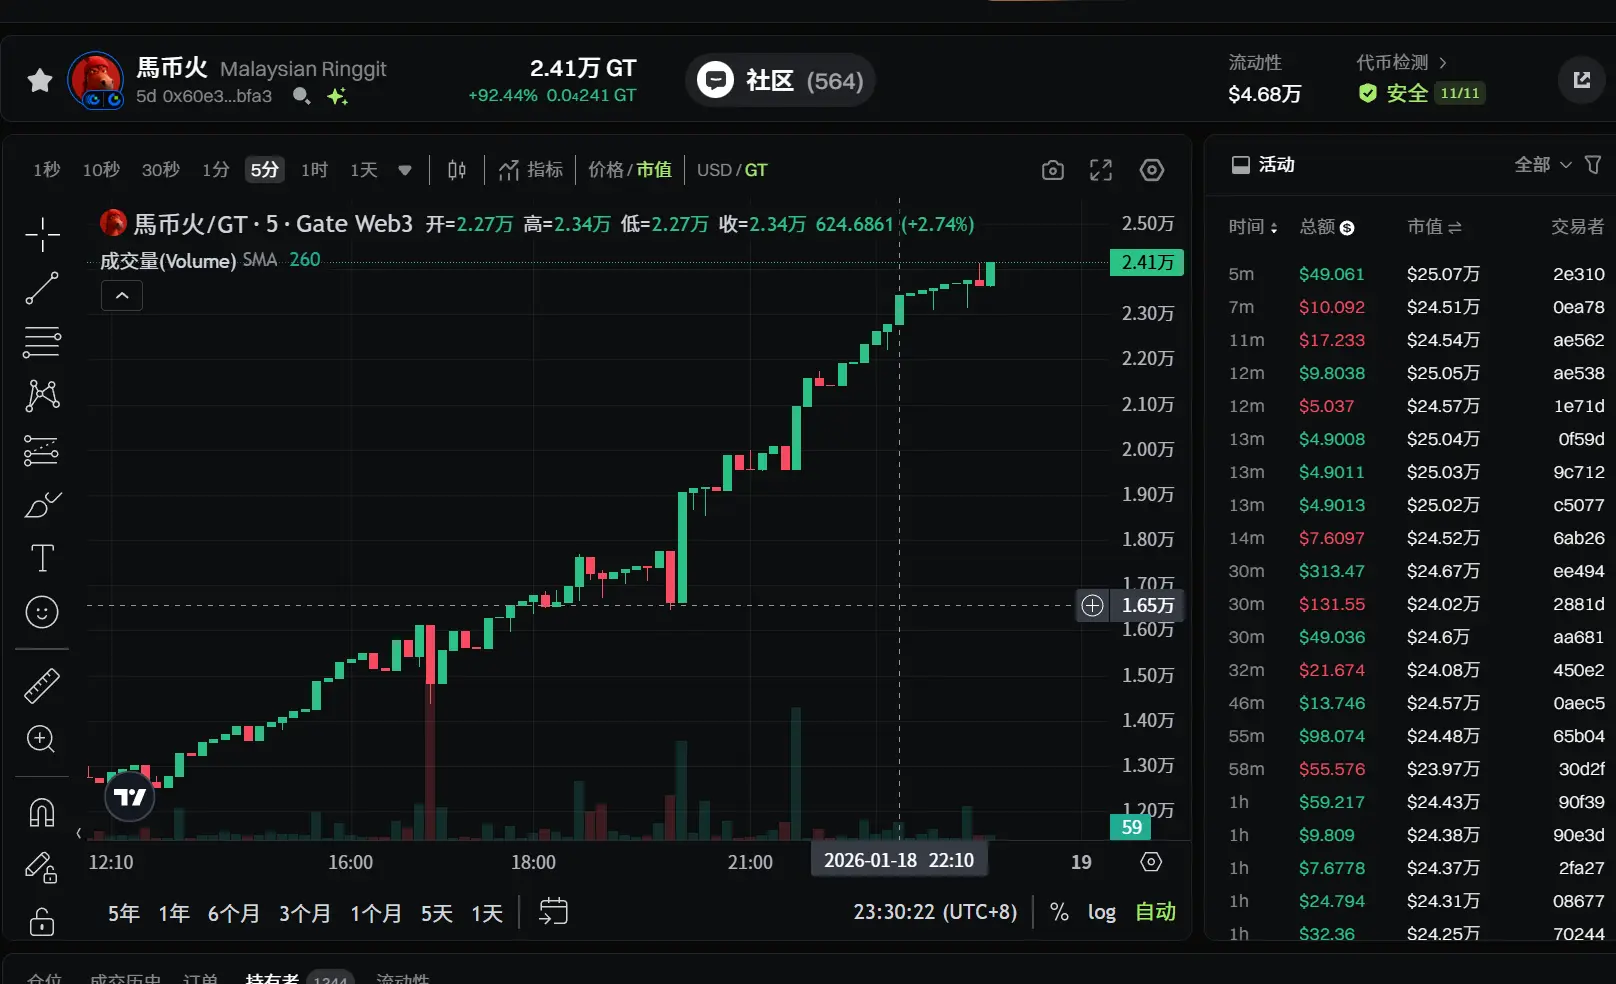
Task: Click the 2.41万 current price label on axis
Action: (1147, 262)
